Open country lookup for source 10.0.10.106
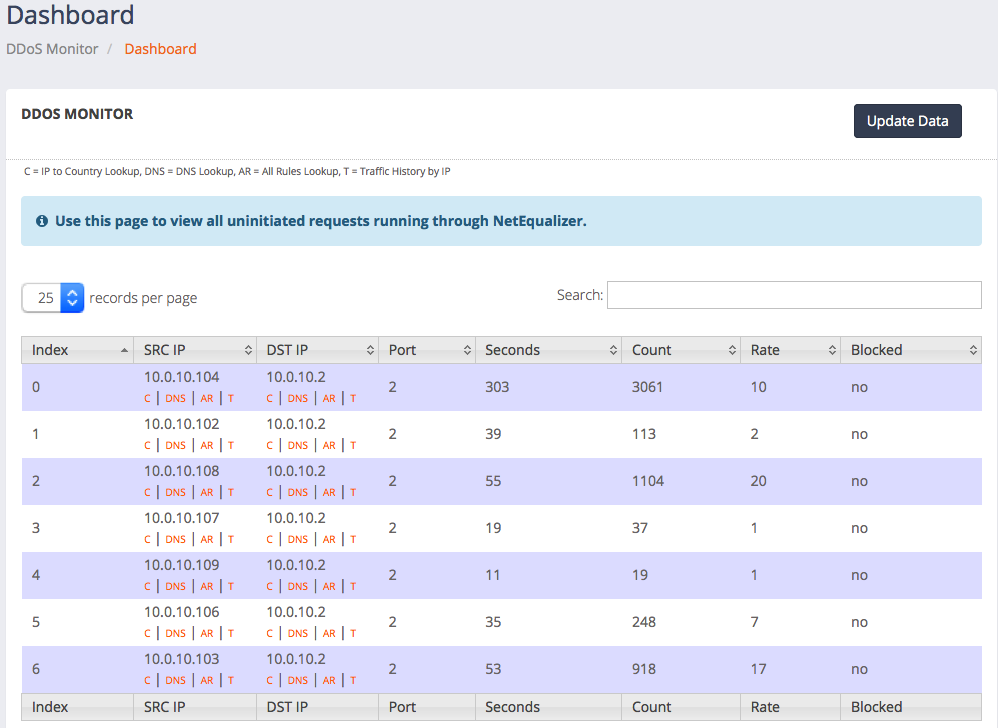Image resolution: width=998 pixels, height=728 pixels. coord(147,633)
